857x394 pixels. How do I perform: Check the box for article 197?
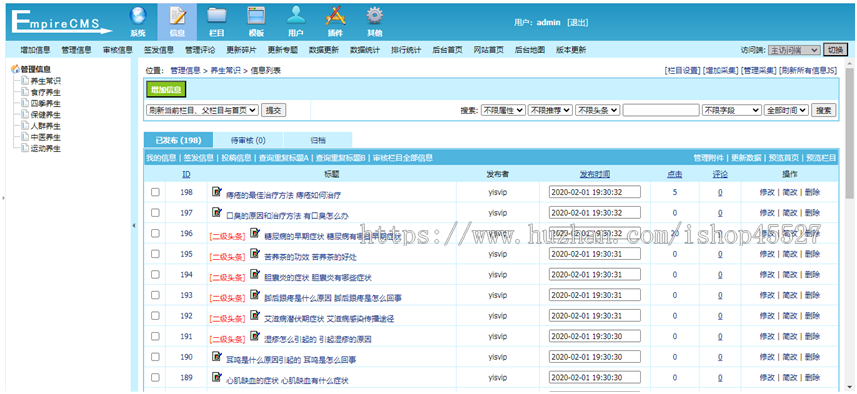[x=155, y=213]
